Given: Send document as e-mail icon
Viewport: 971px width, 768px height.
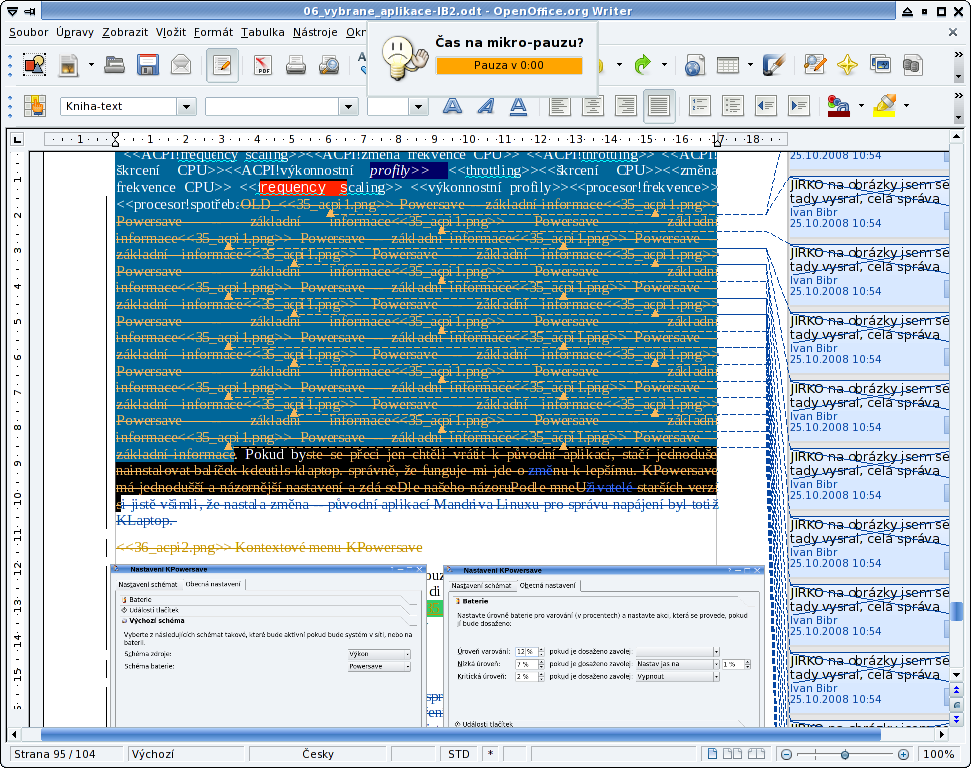Looking at the screenshot, I should [181, 65].
